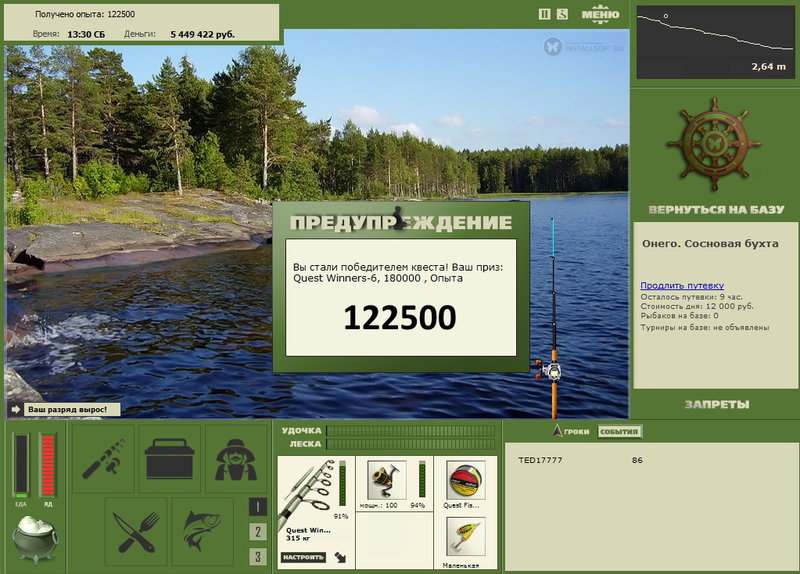Select the spinning reel thumbnail
Screen dimensions: 800x574
(x=387, y=480)
